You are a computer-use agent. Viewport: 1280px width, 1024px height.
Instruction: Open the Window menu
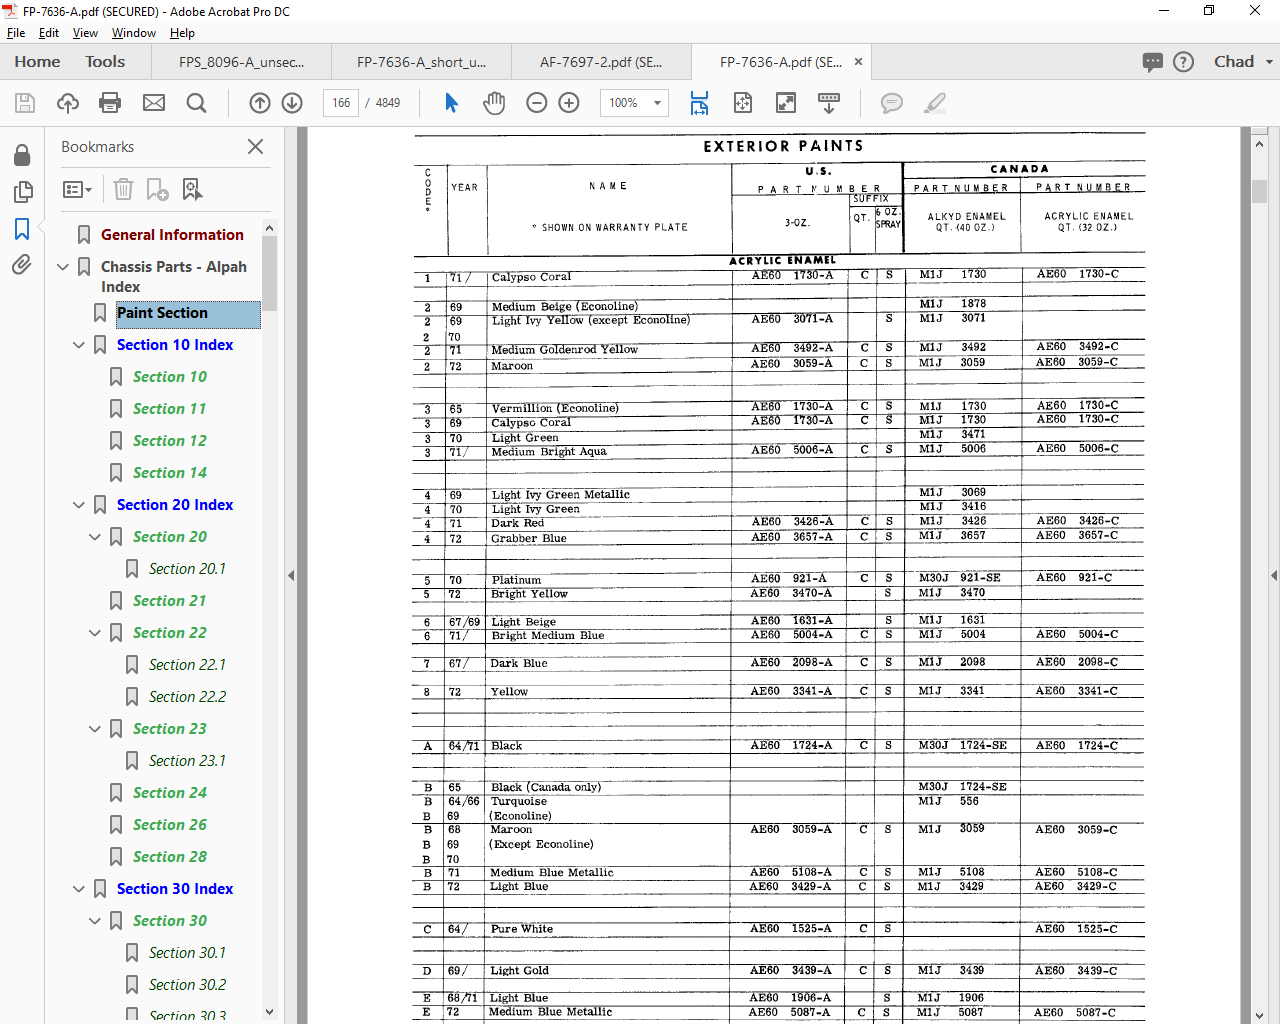pyautogui.click(x=133, y=33)
